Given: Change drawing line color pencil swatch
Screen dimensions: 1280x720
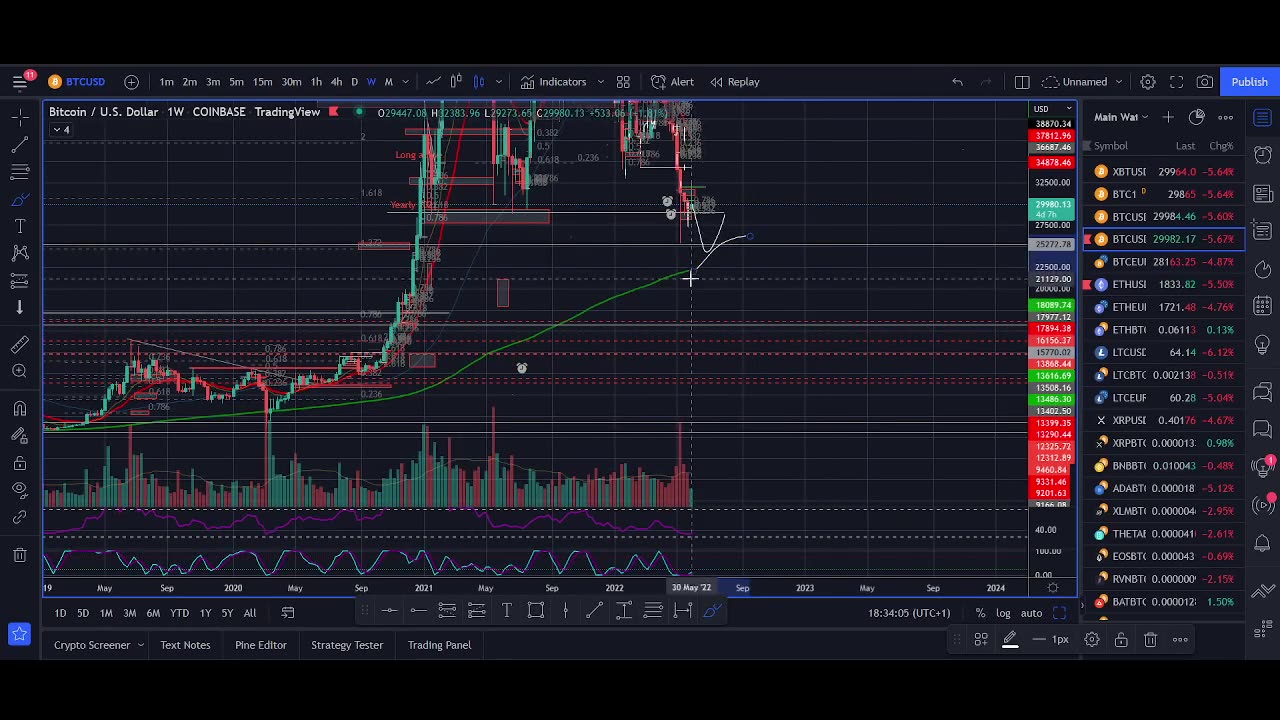Looking at the screenshot, I should [1010, 640].
